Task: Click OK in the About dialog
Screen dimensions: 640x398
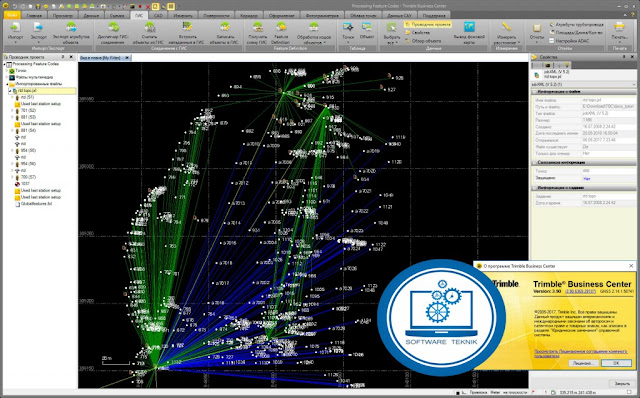Action: [616, 362]
